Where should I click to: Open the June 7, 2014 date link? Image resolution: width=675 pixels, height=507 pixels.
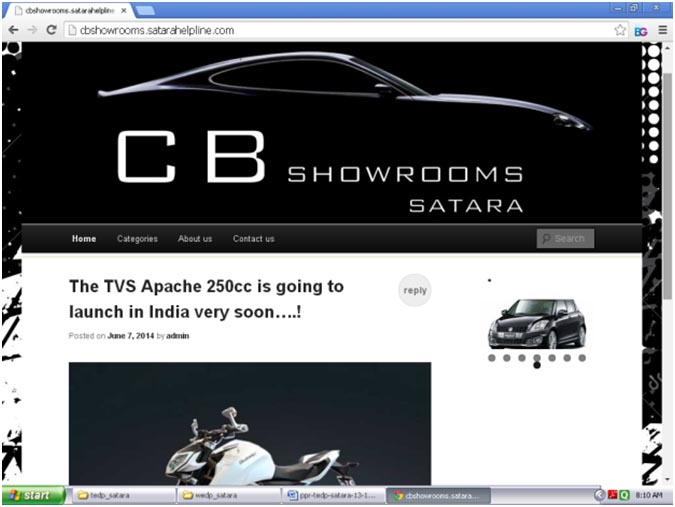(130, 336)
